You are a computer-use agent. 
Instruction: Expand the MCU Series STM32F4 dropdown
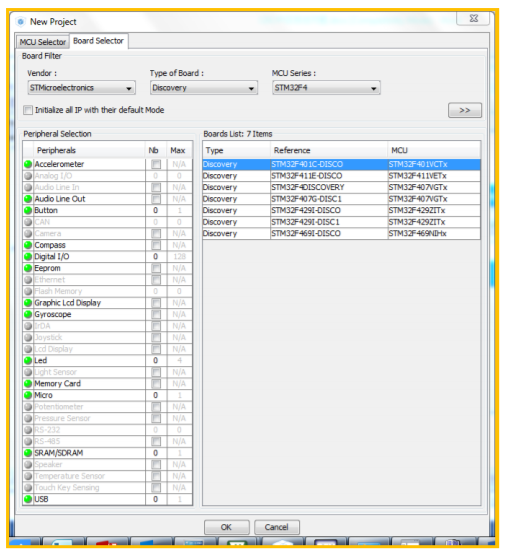click(x=326, y=88)
